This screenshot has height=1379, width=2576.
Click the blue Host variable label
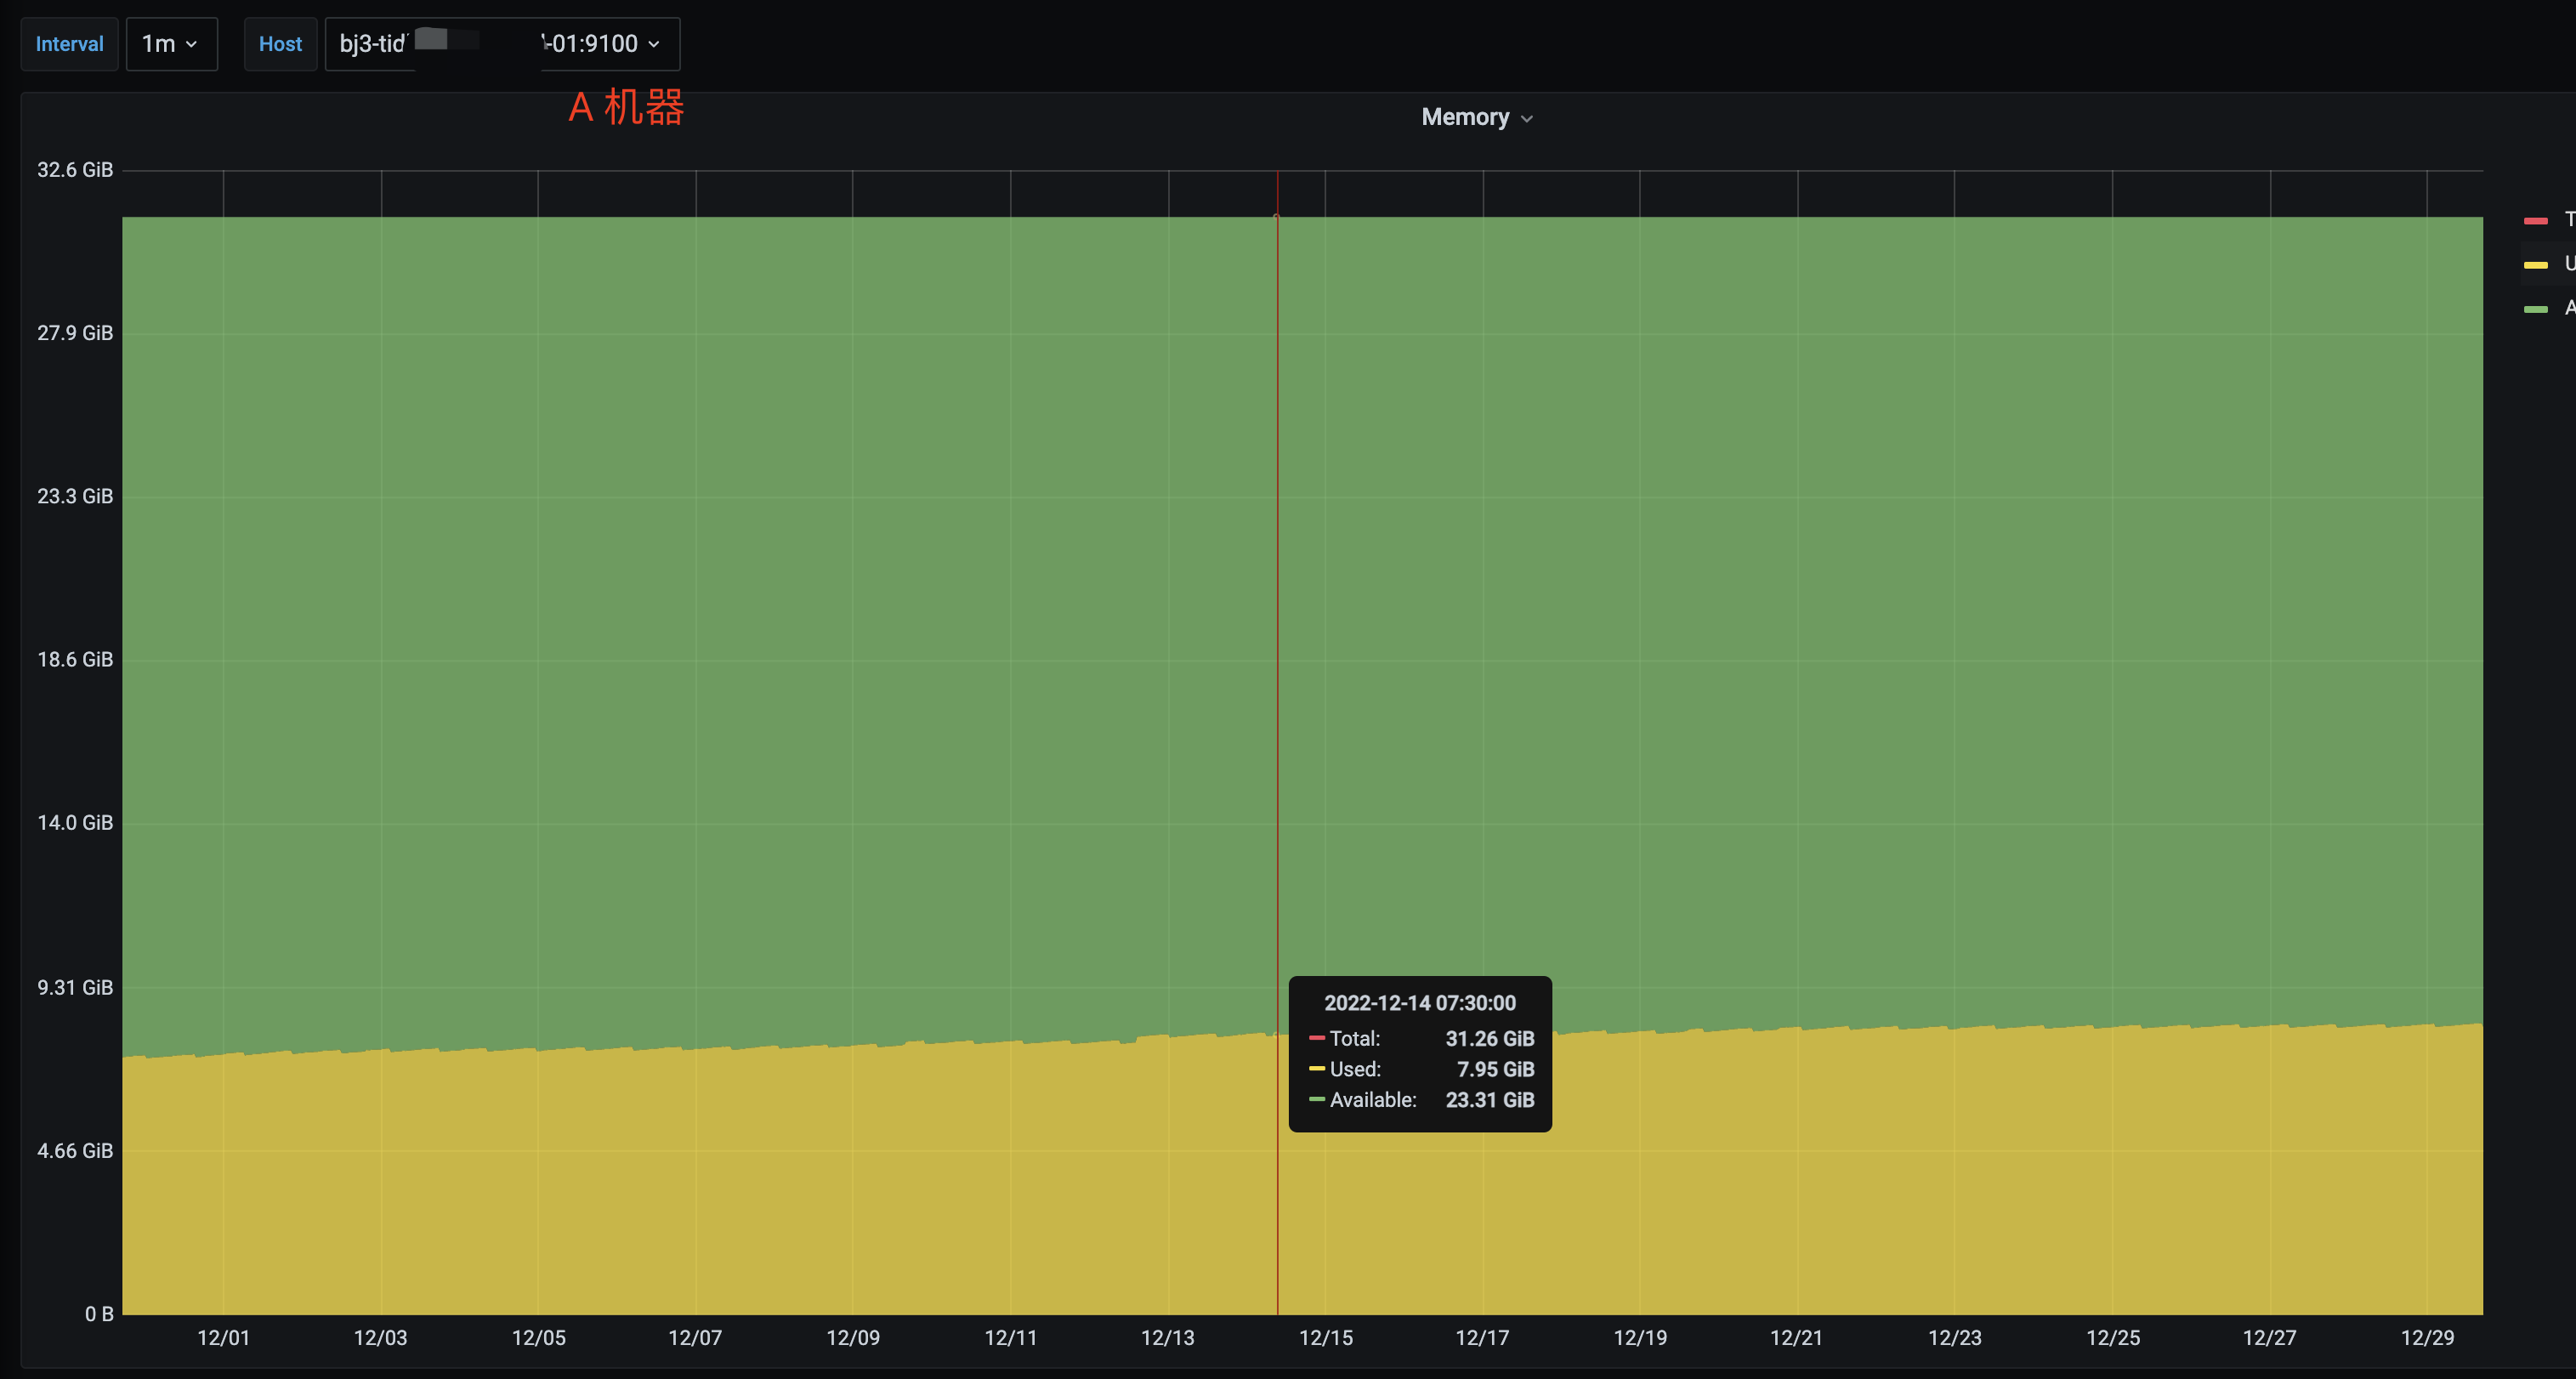[280, 44]
